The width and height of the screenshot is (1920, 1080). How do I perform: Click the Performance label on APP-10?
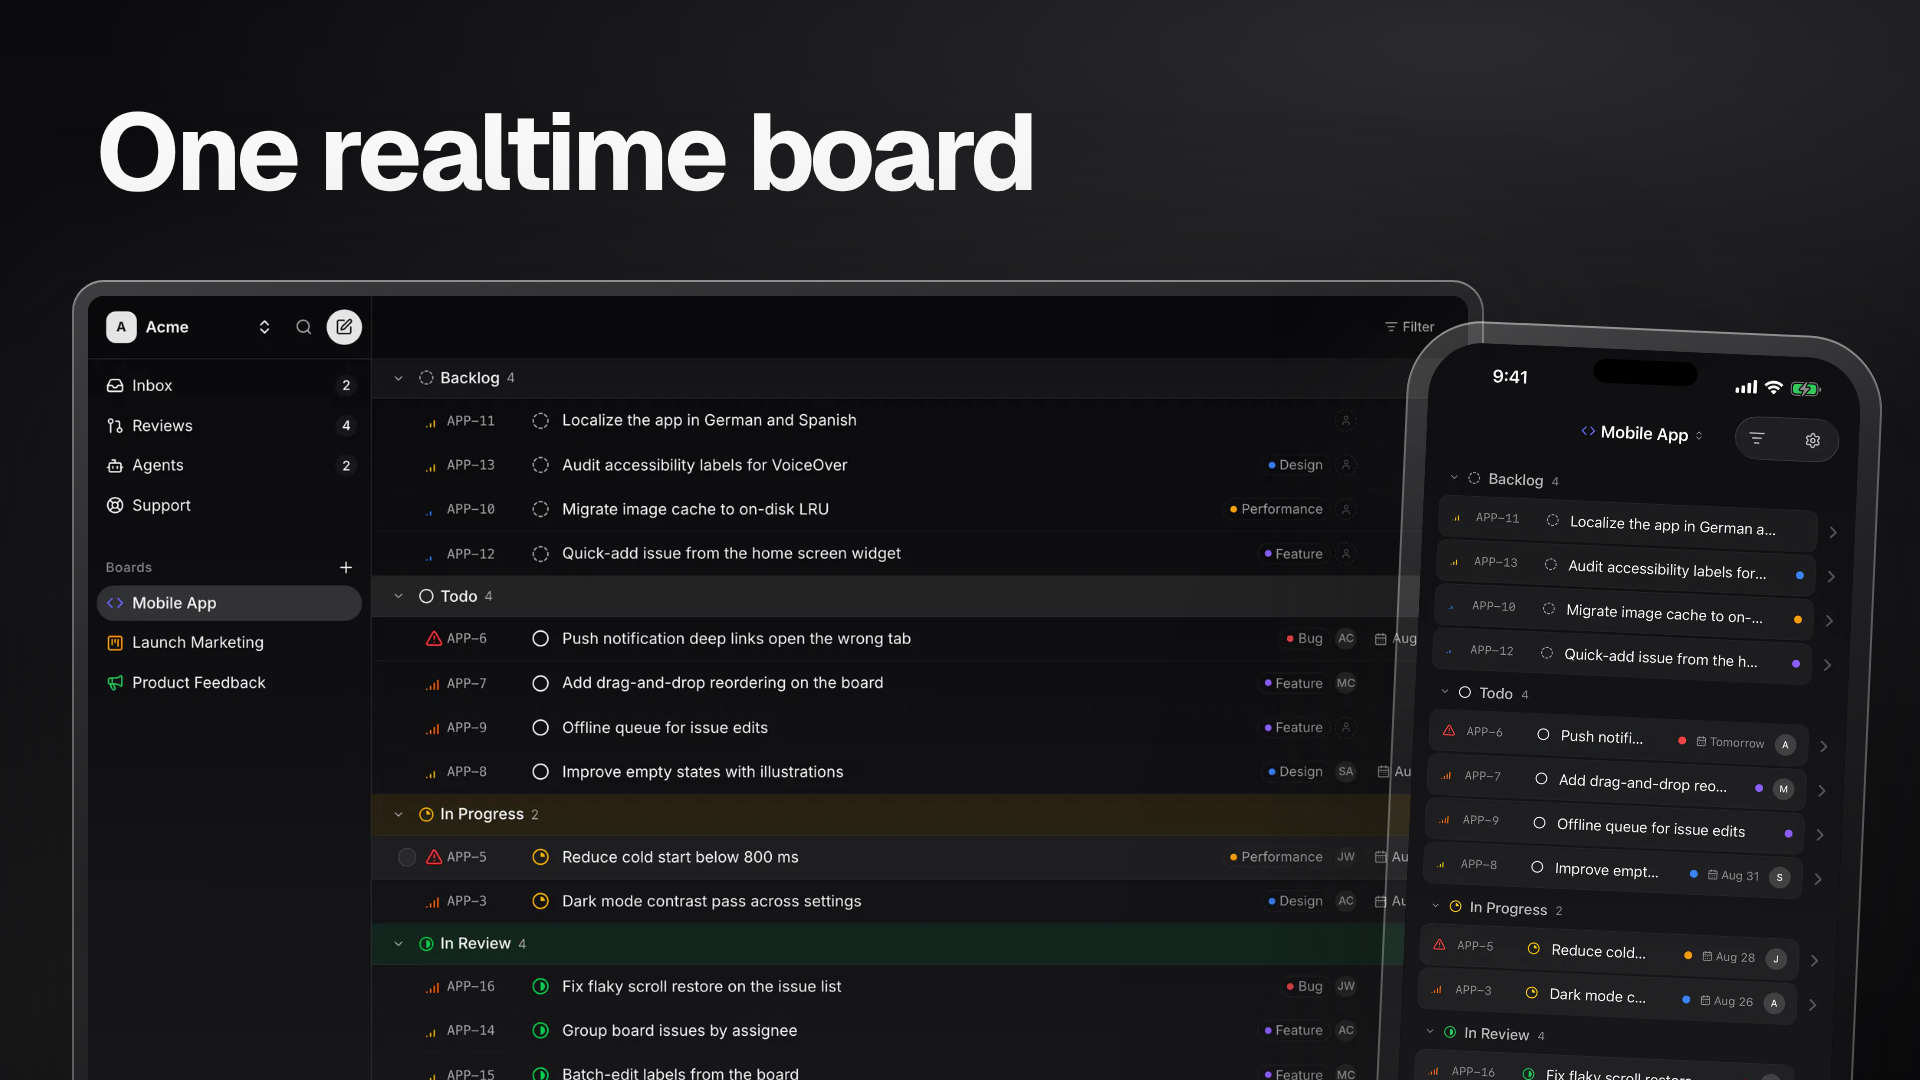click(1276, 509)
